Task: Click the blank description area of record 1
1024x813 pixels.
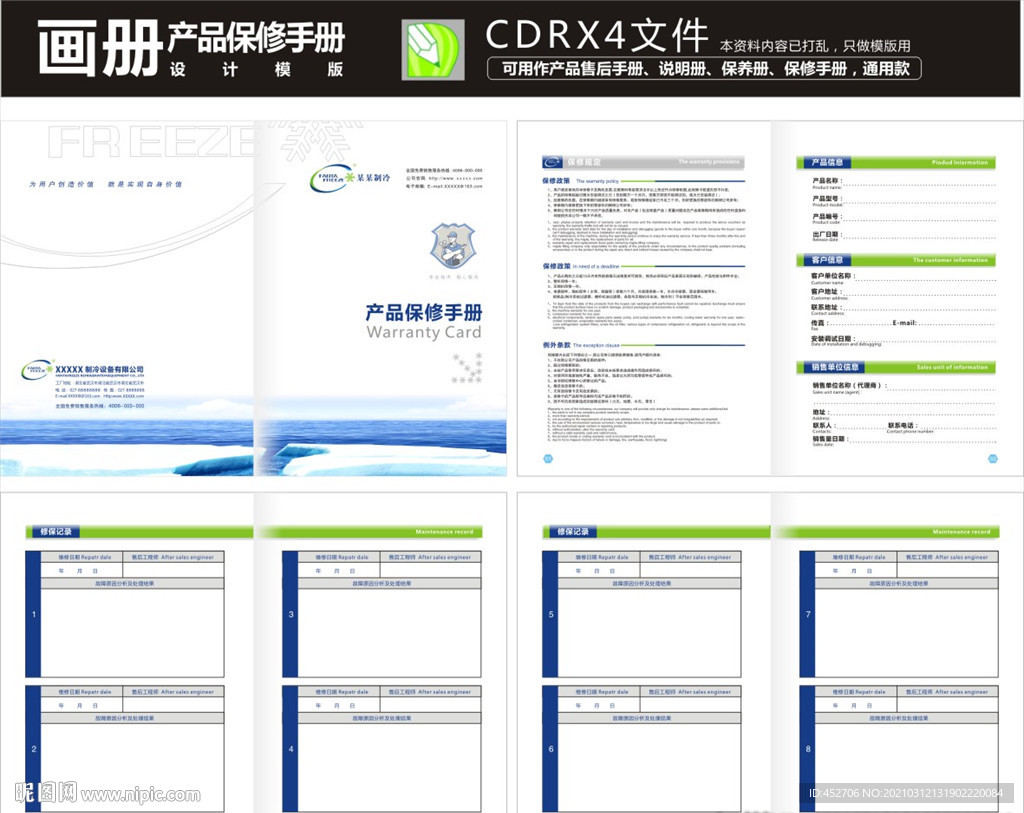Action: [133, 632]
